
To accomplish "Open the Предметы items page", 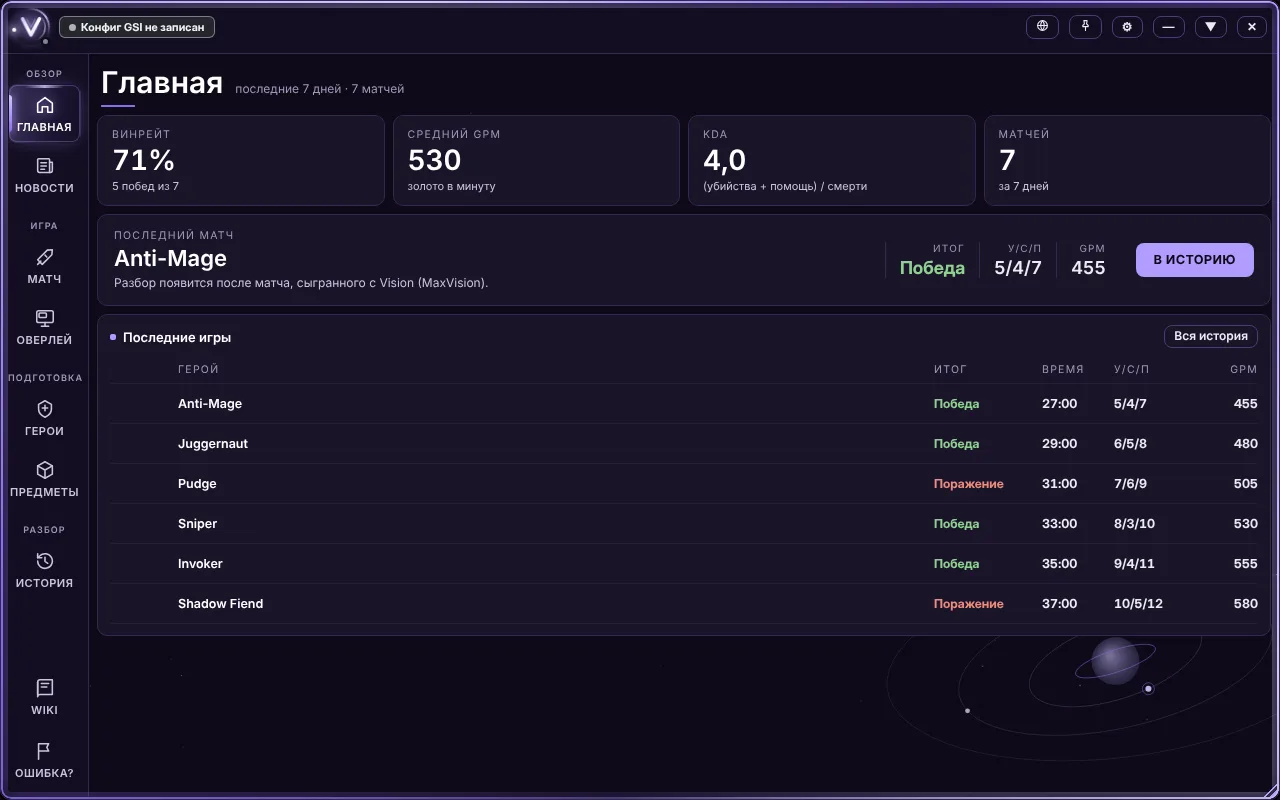I will click(x=44, y=479).
